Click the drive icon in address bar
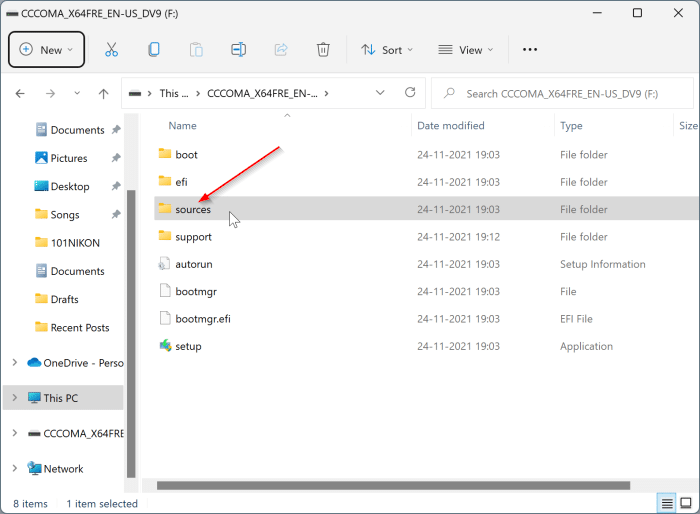The height and width of the screenshot is (514, 700). tap(135, 93)
